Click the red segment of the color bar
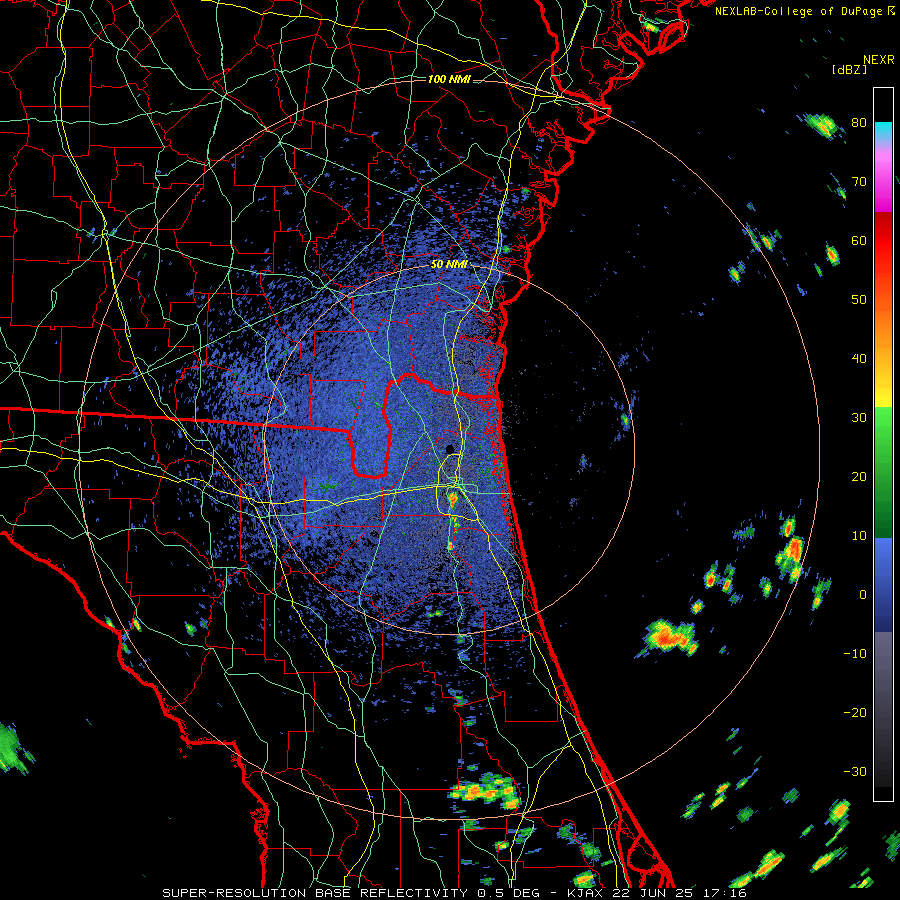The width and height of the screenshot is (900, 900). point(883,241)
